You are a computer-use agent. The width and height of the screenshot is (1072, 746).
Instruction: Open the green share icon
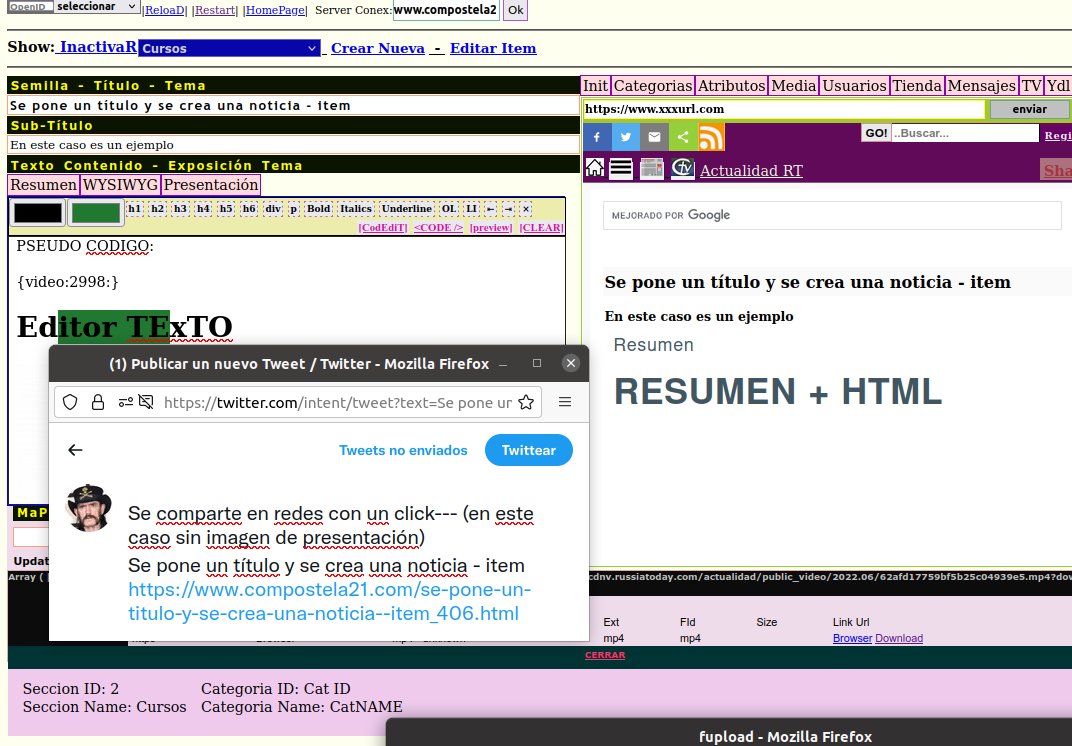pos(682,137)
